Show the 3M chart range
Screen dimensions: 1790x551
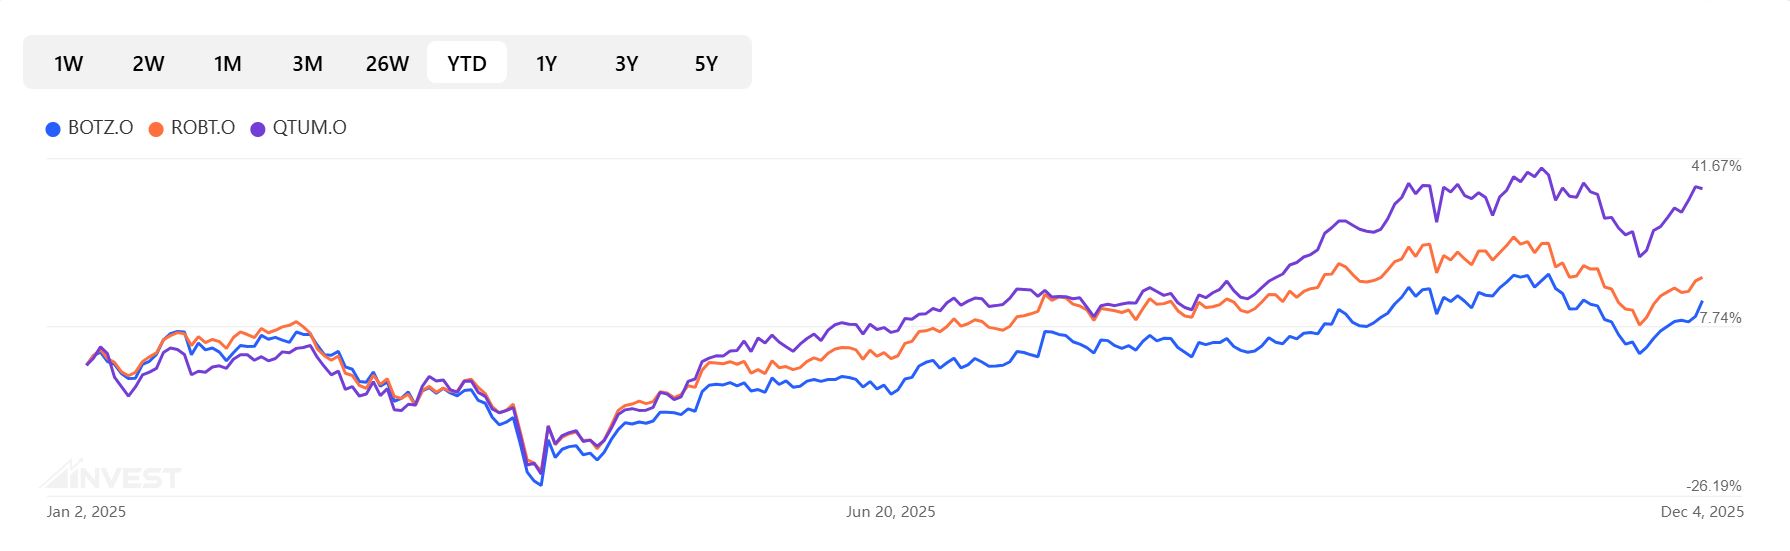[x=307, y=63]
